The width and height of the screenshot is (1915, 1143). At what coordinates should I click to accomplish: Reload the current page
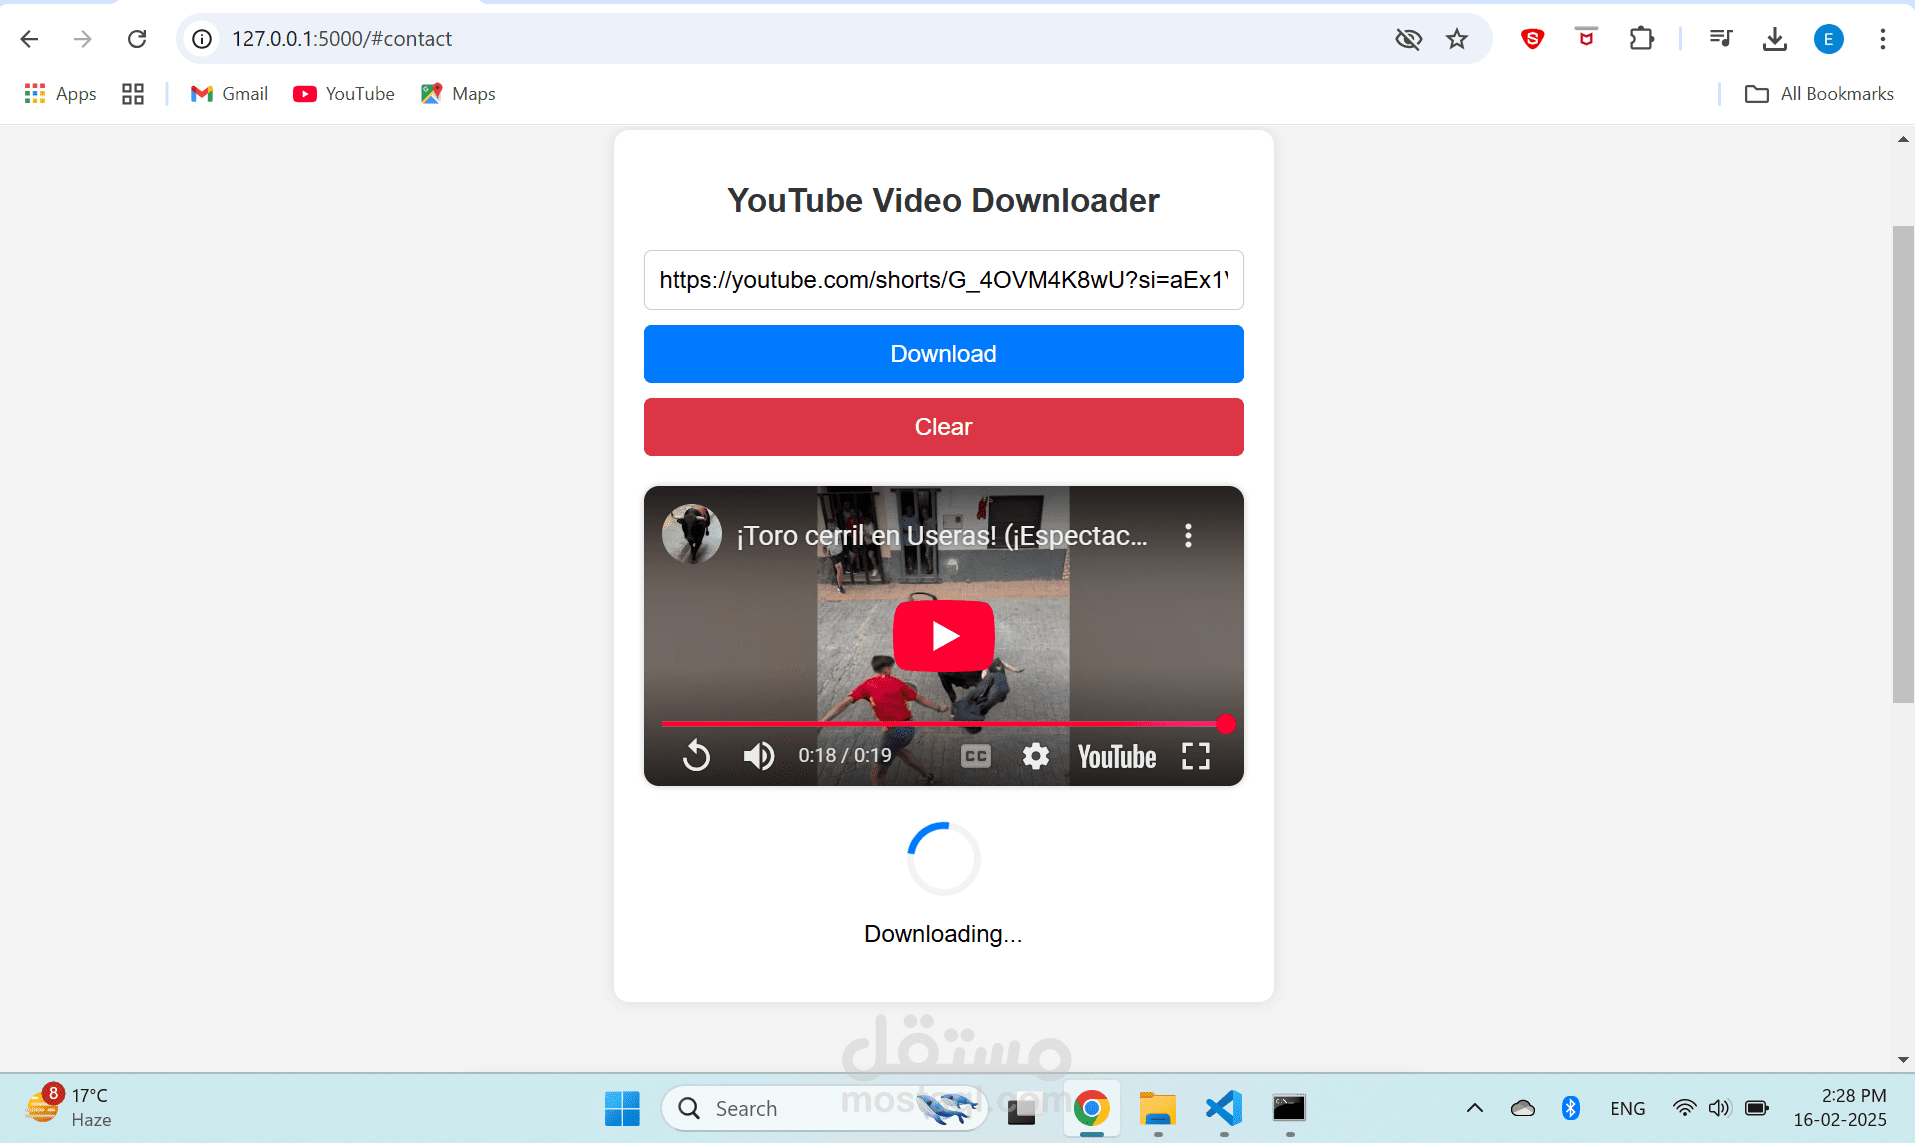coord(137,39)
